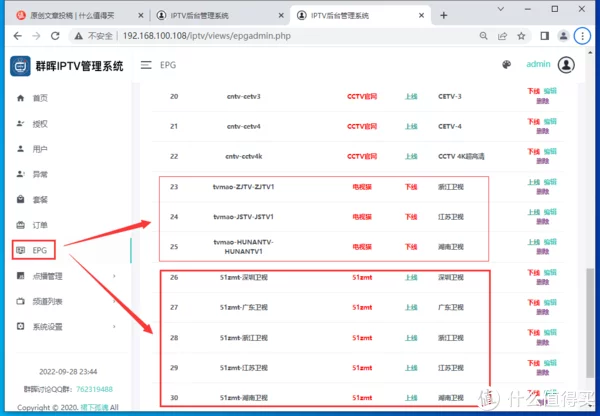
Task: Select the 51zmt source cell of row 29
Action: [362, 368]
